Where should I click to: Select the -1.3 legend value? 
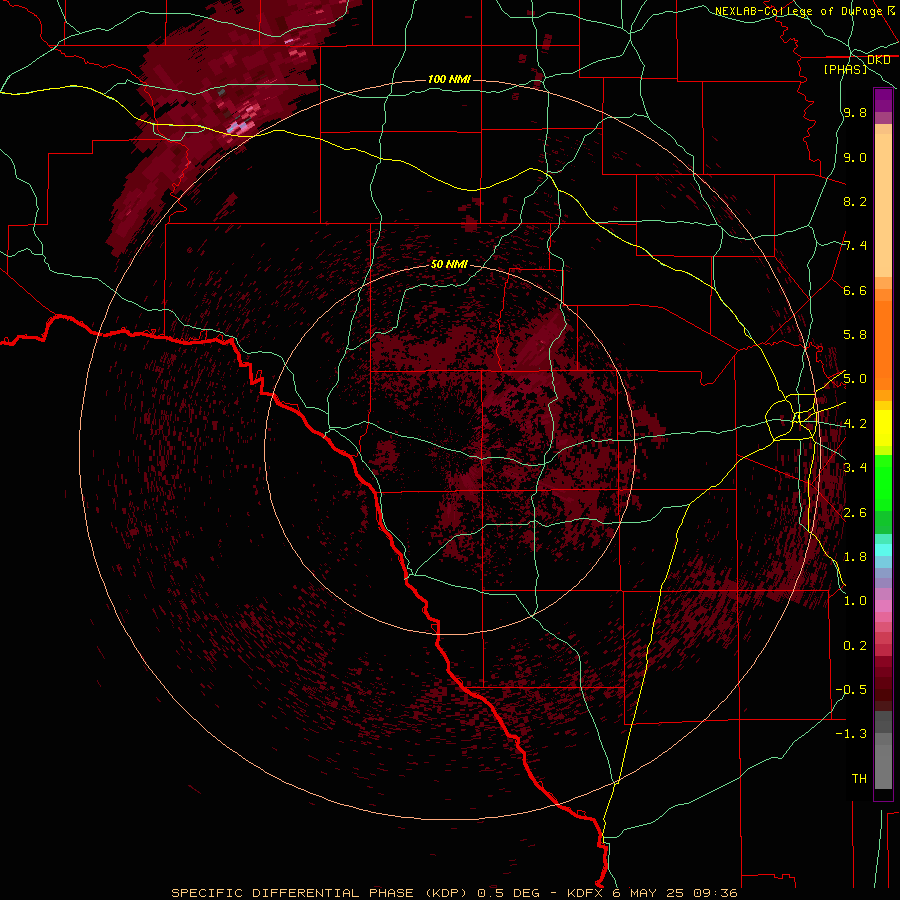click(851, 734)
